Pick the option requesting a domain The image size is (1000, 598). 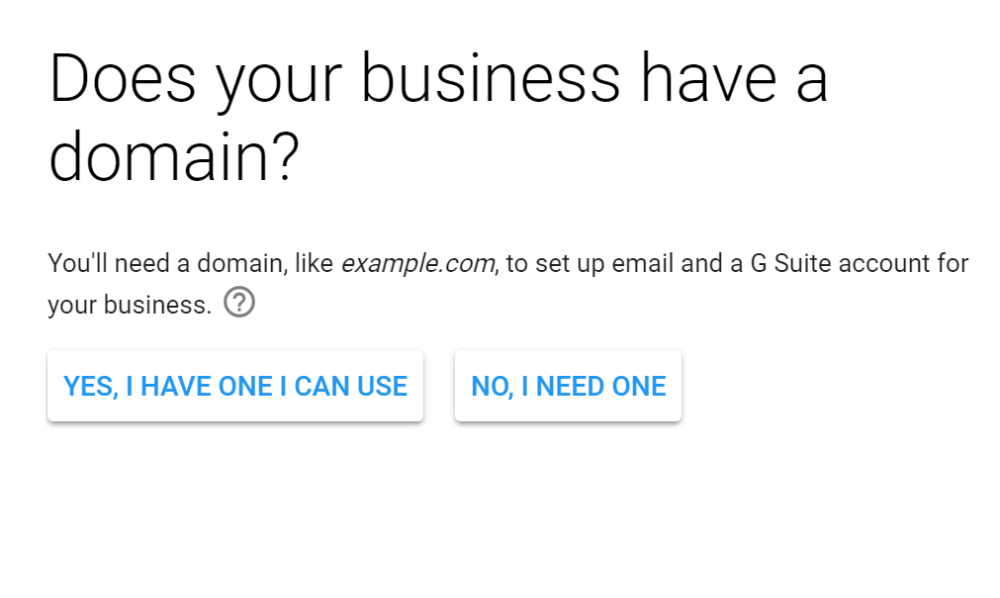pyautogui.click(x=568, y=385)
